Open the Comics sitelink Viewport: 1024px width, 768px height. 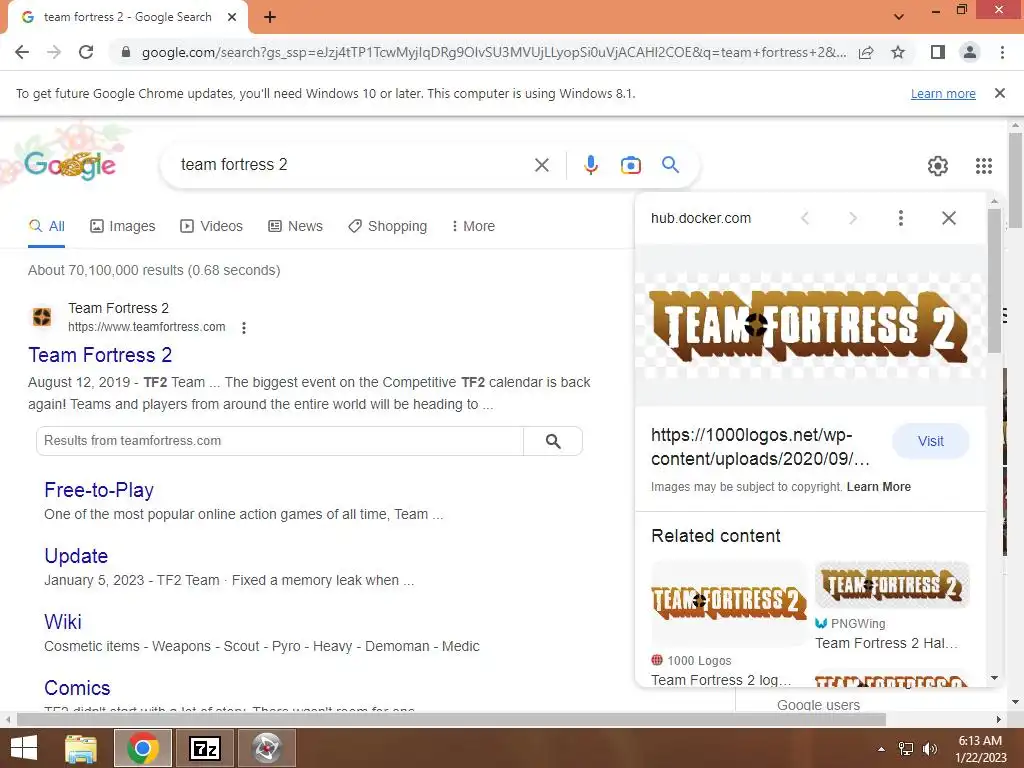click(x=77, y=688)
